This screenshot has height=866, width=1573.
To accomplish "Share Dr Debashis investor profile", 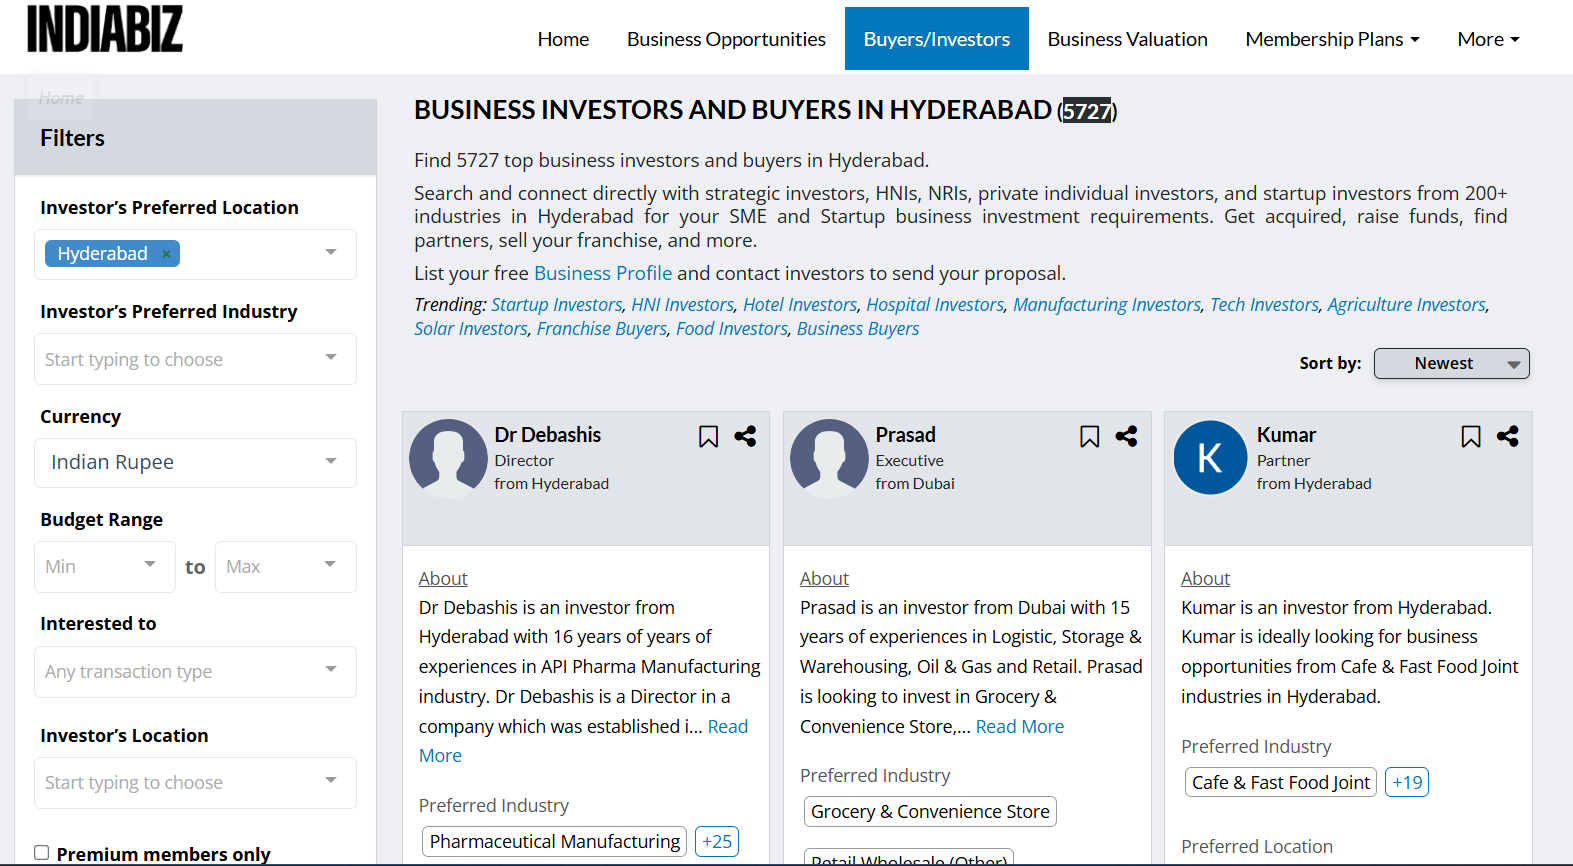I will [x=745, y=436].
